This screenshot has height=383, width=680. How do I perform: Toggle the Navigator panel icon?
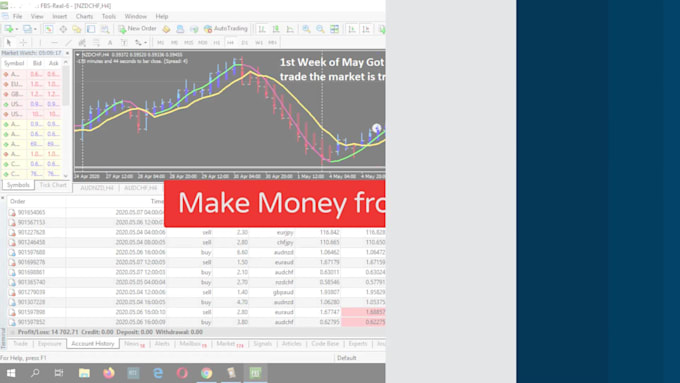tap(77, 29)
